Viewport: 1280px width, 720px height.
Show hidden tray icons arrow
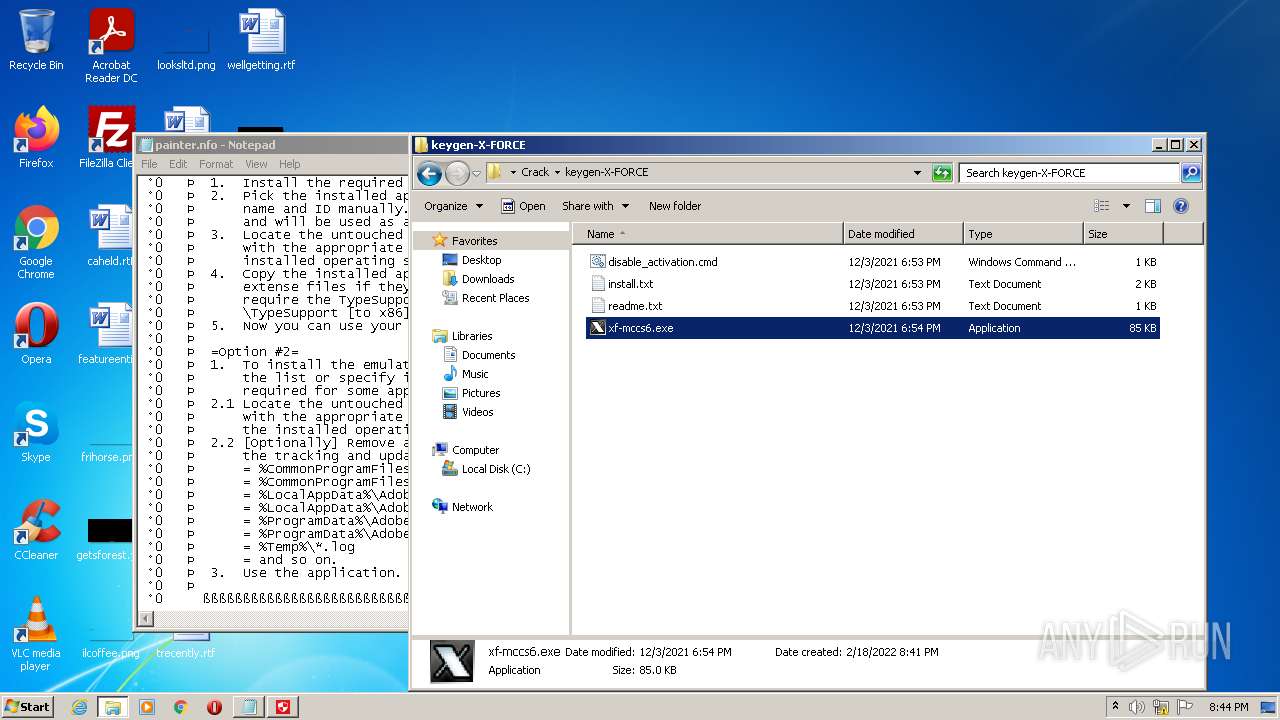(1115, 707)
